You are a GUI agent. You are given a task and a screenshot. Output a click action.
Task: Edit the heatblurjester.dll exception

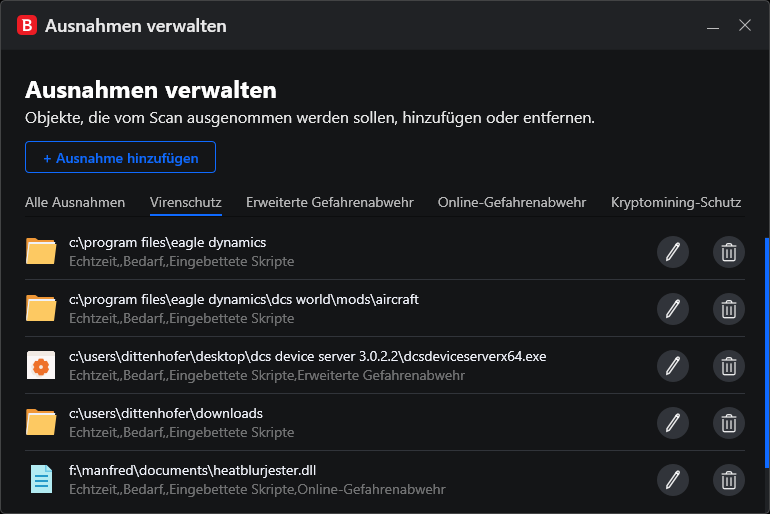coord(673,480)
